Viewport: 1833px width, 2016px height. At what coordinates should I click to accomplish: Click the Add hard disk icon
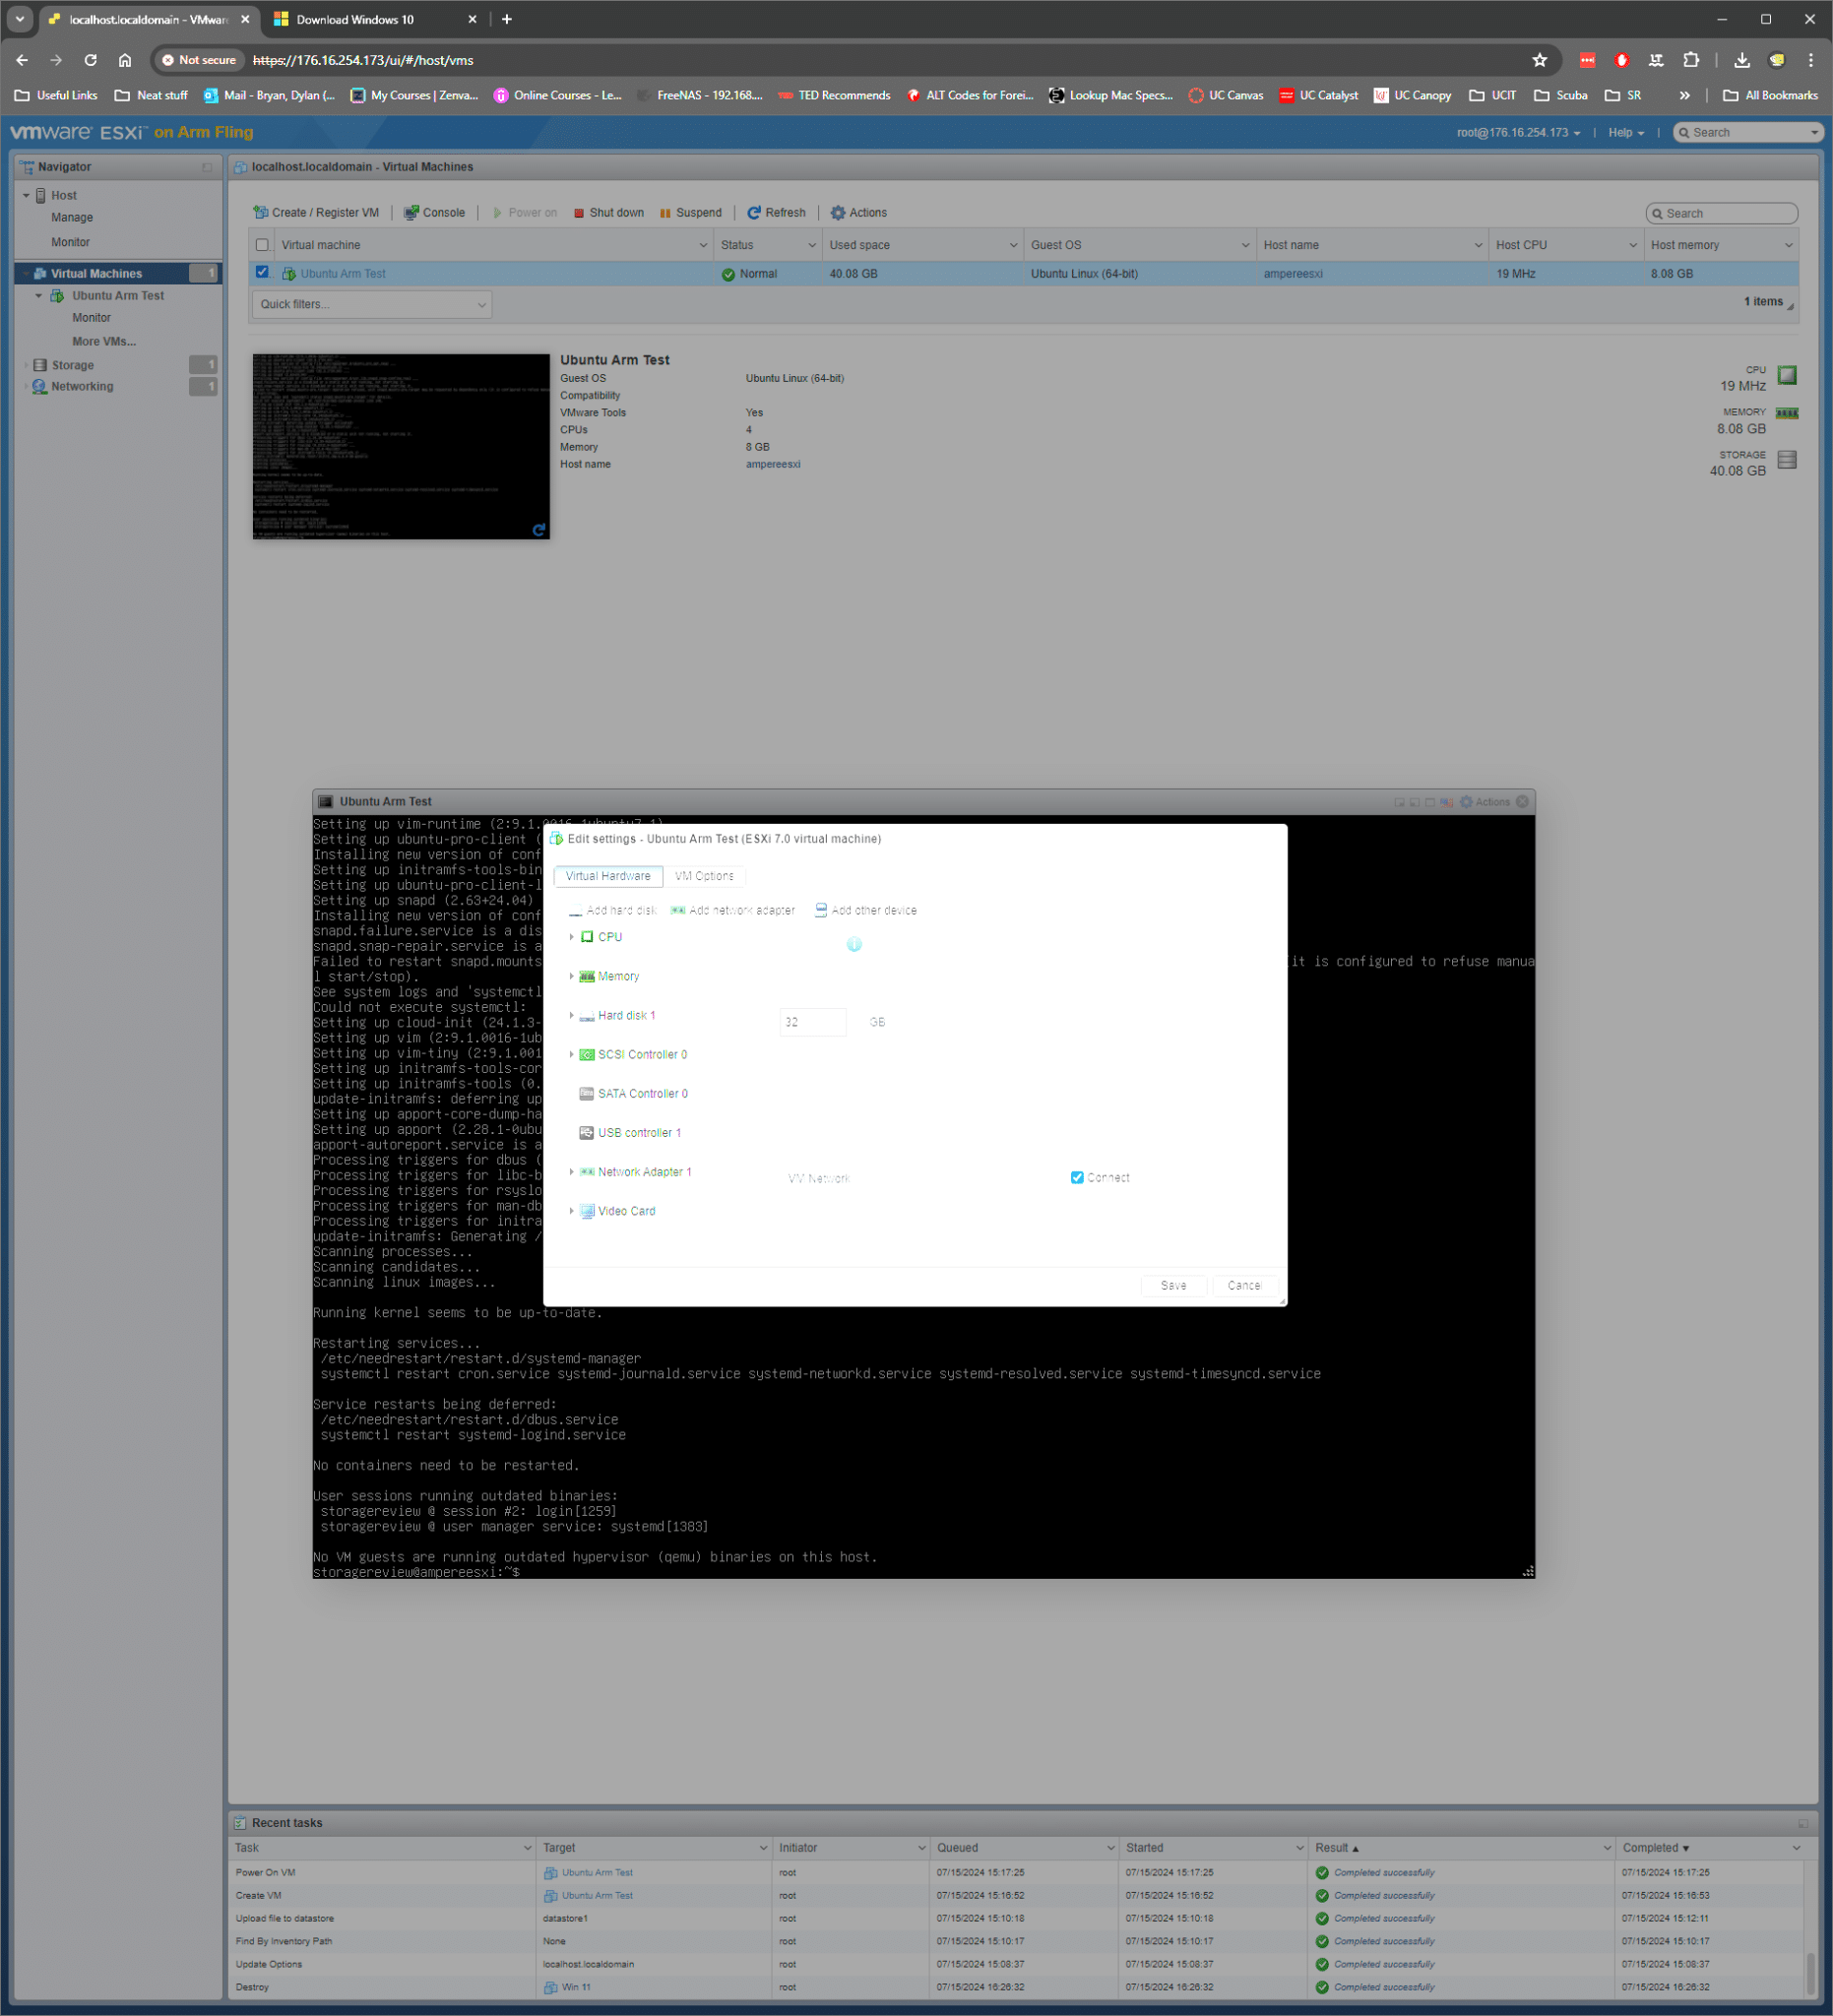(x=575, y=911)
